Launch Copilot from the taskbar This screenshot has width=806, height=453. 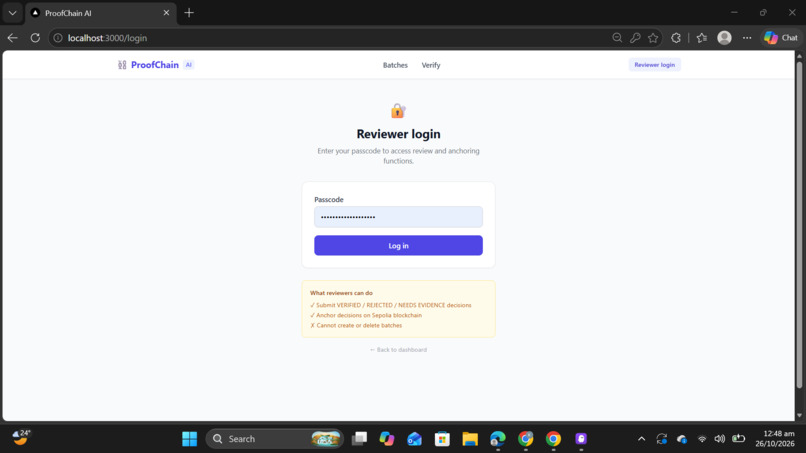coord(387,439)
